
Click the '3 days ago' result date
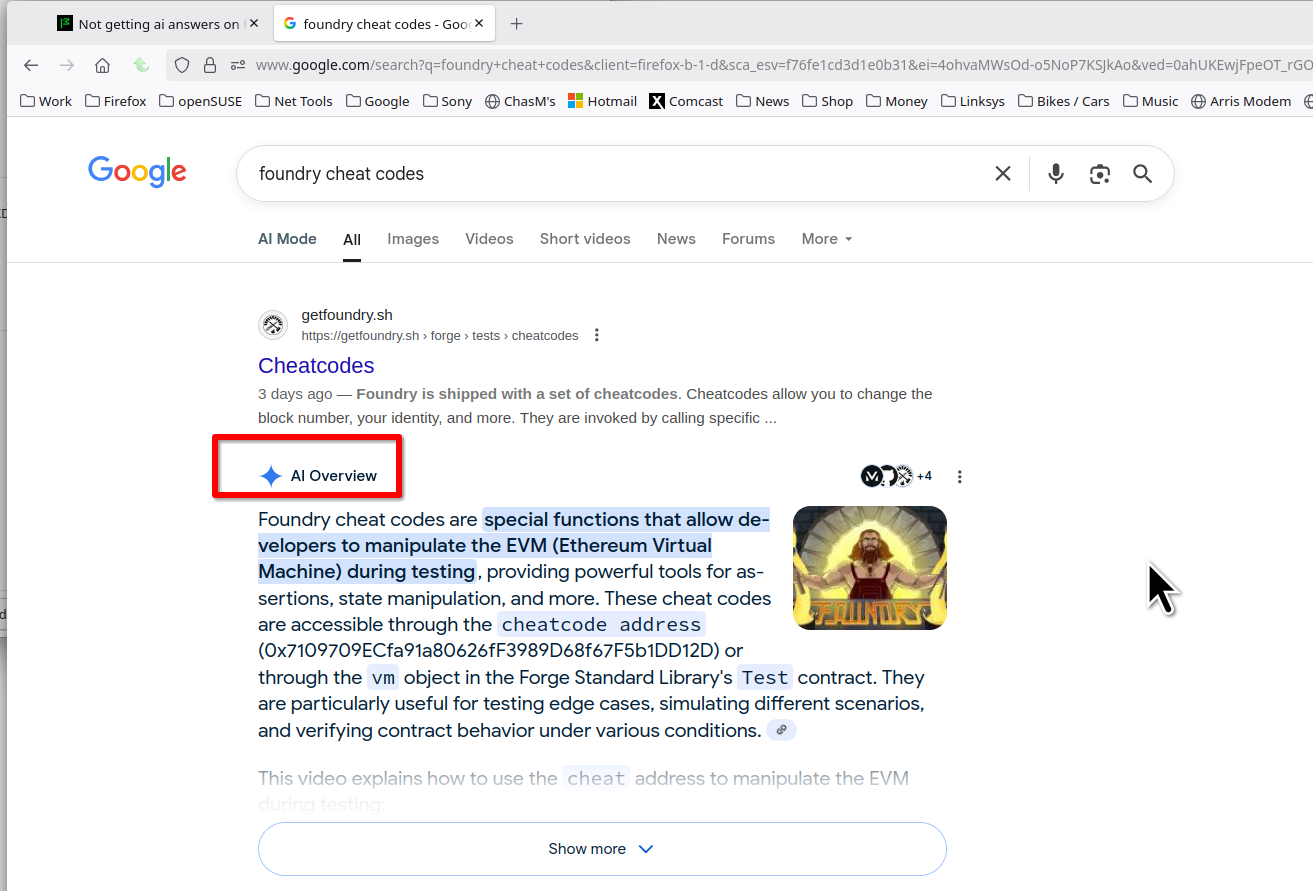point(295,394)
